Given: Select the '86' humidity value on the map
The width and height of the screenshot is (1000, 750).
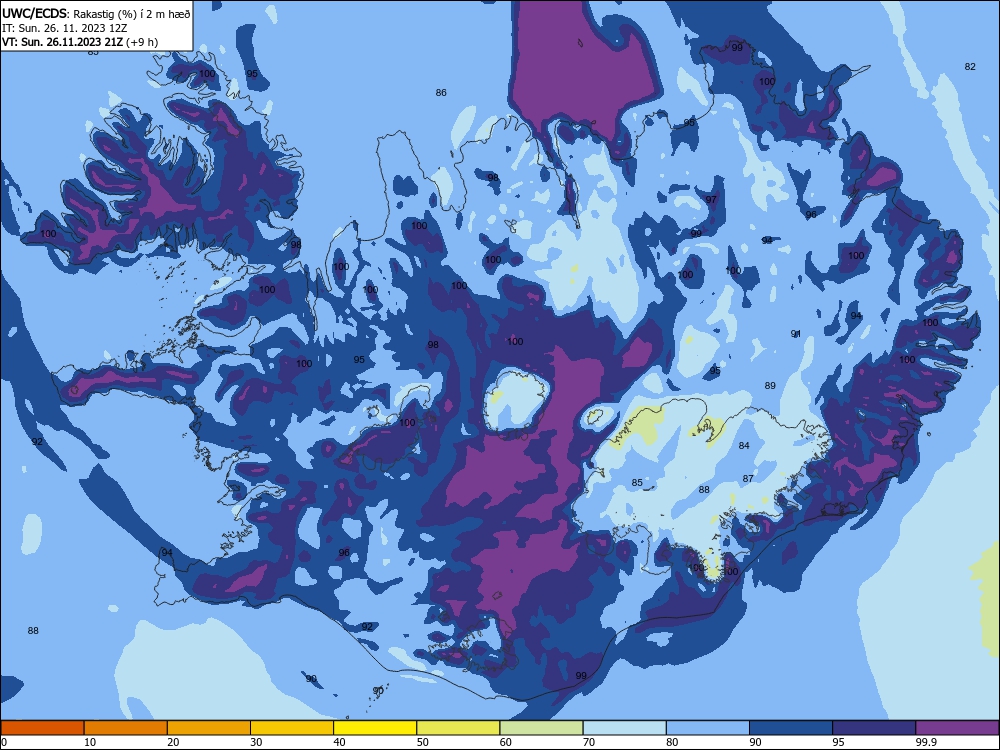Looking at the screenshot, I should click(441, 92).
